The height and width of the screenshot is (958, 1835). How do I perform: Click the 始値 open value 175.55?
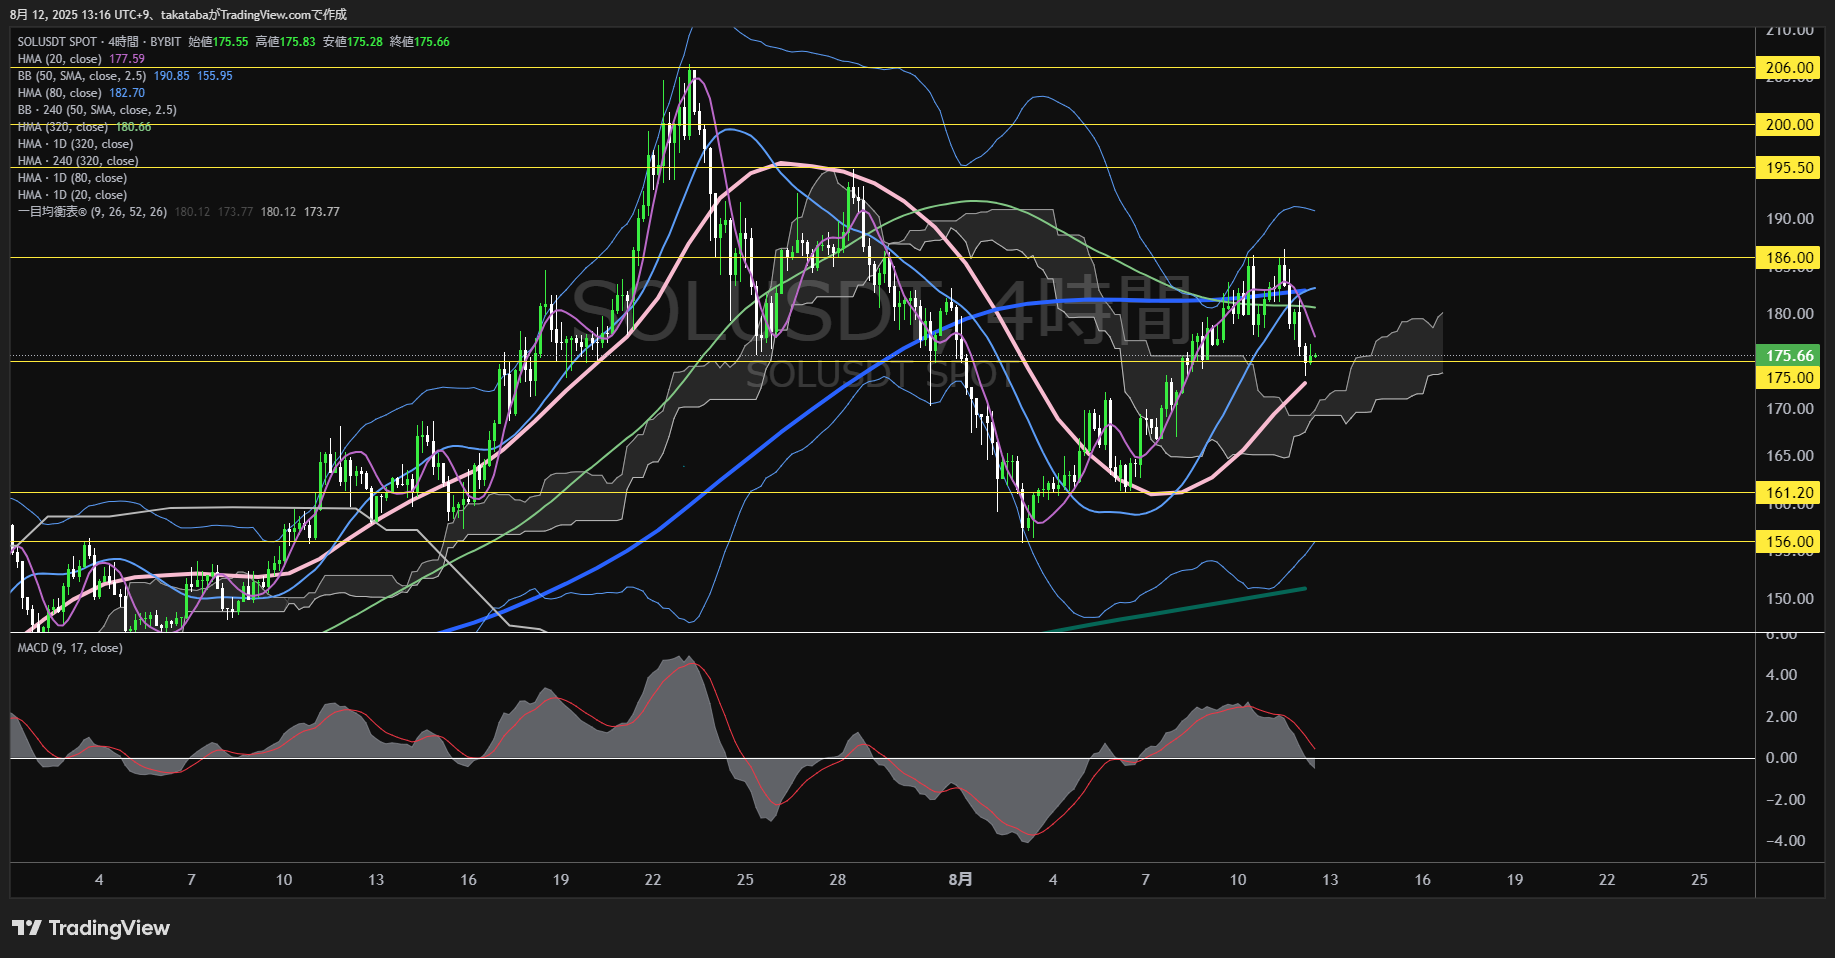click(230, 42)
